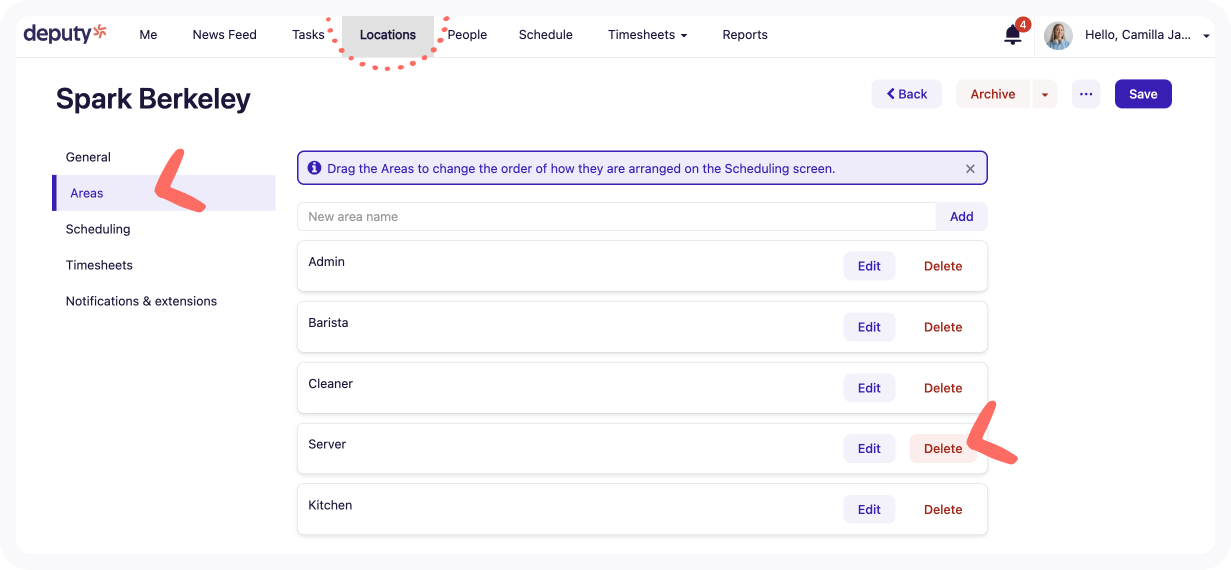This screenshot has height=570, width=1231.
Task: Open the Tasks tab
Action: [x=308, y=35]
